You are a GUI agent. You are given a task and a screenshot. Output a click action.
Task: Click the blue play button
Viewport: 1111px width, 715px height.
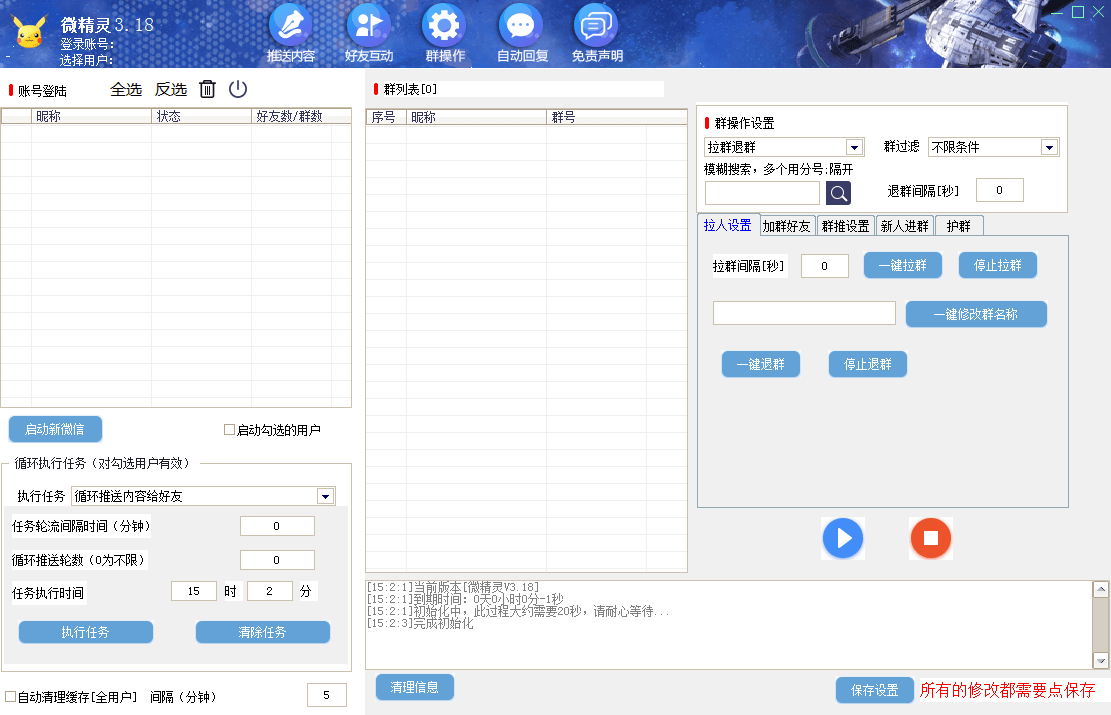(x=842, y=539)
